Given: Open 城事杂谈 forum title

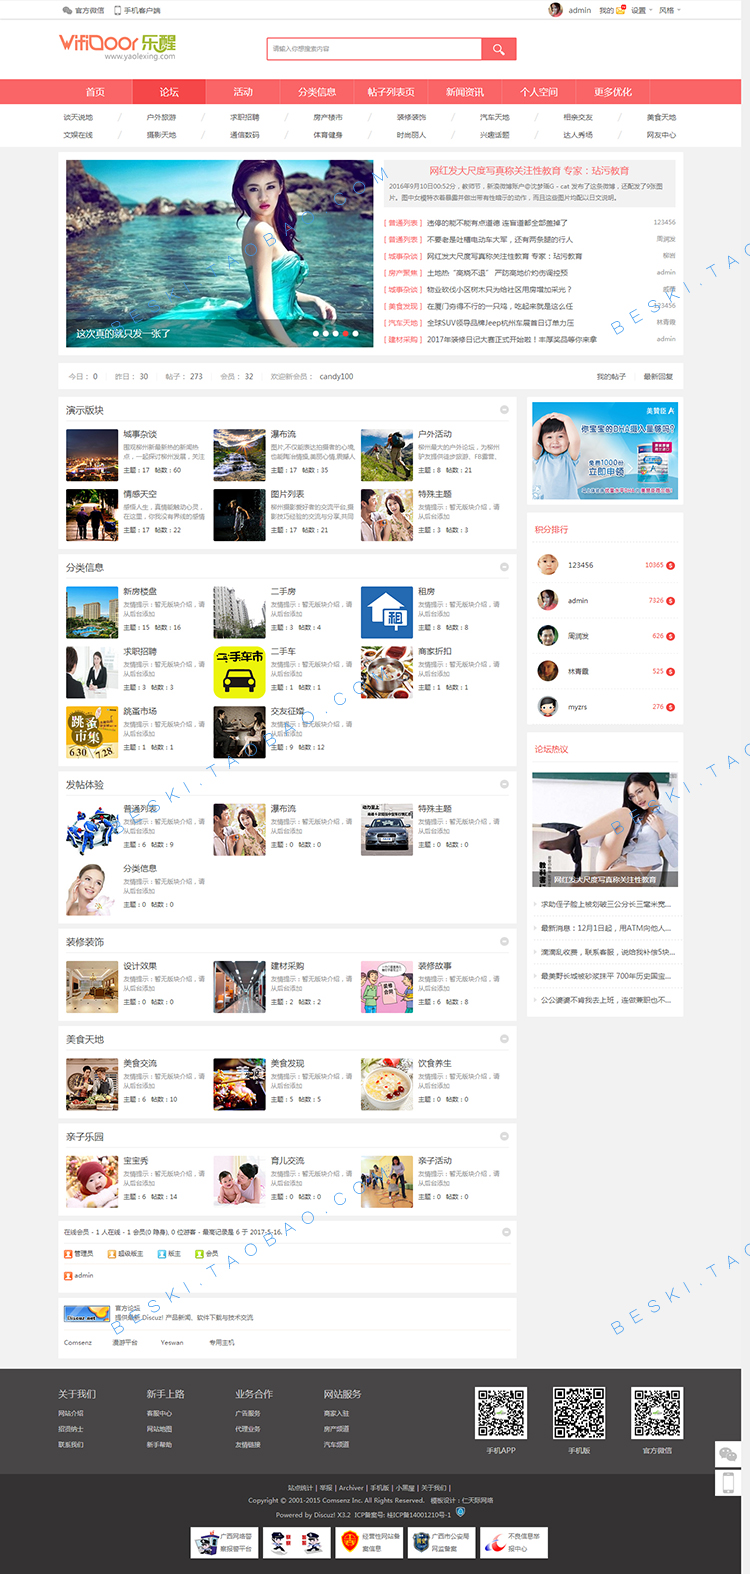Looking at the screenshot, I should [140, 435].
